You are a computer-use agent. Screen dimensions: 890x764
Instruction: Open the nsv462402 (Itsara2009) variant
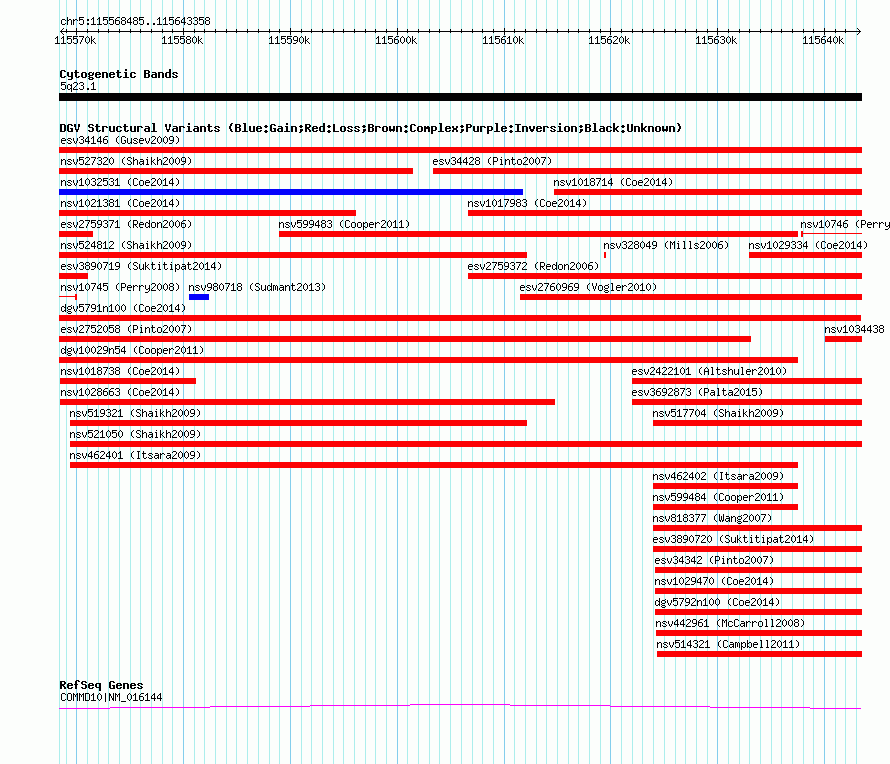pos(718,476)
